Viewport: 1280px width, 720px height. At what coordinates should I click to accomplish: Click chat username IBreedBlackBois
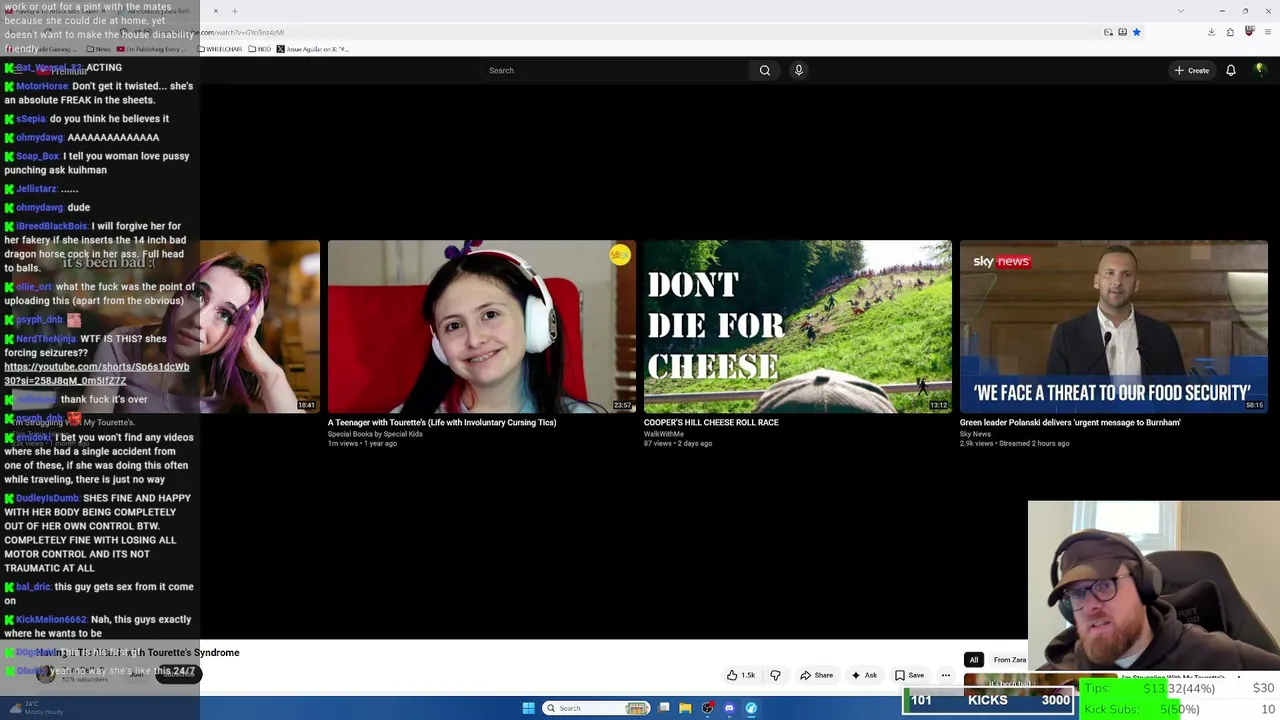click(52, 226)
